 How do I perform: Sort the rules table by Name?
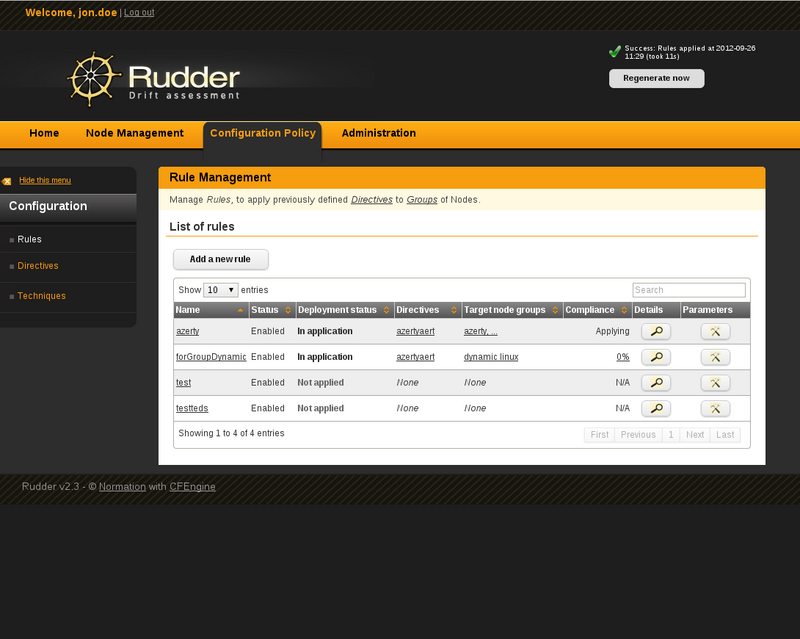(211, 310)
